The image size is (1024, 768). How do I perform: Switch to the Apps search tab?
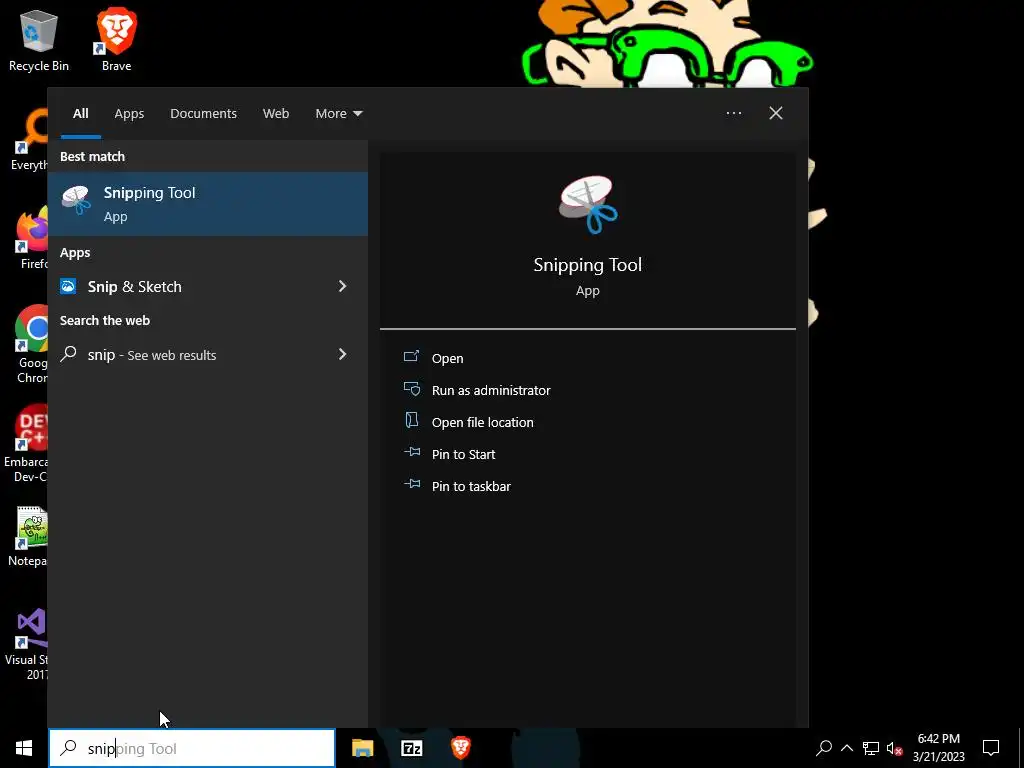click(x=129, y=114)
